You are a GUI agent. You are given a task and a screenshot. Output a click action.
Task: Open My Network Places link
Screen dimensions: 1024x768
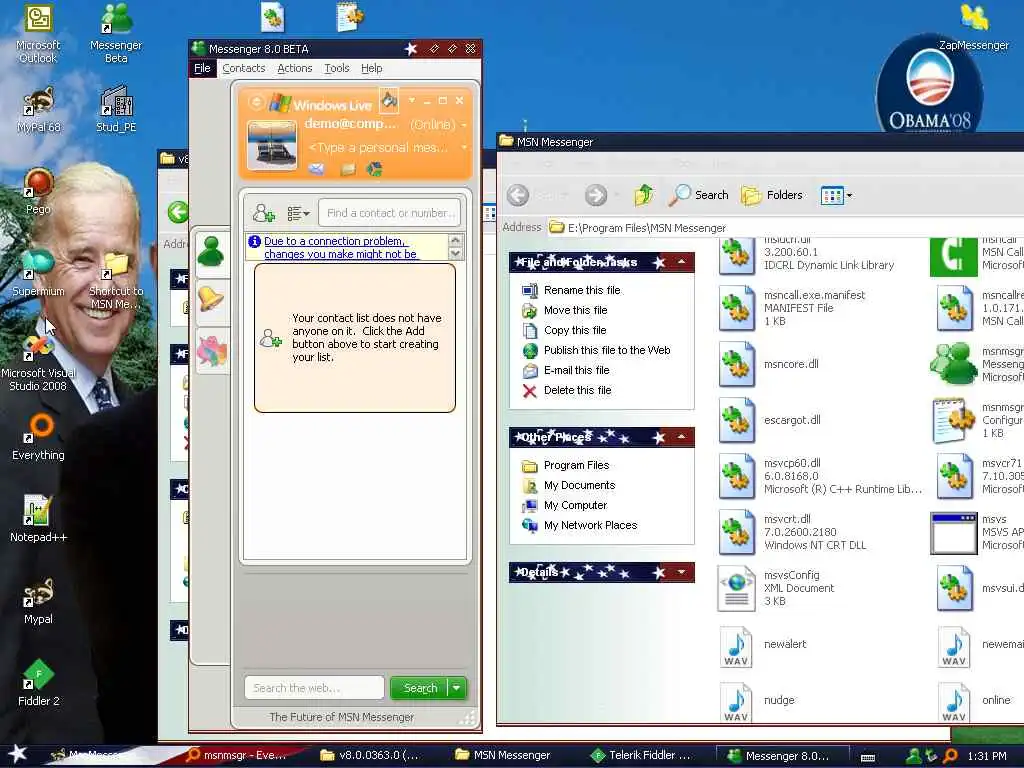590,525
